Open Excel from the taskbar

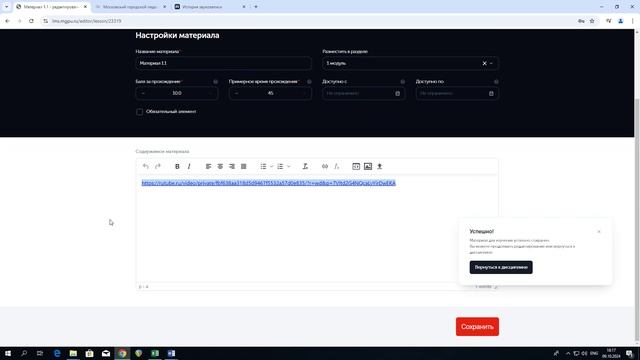click(x=155, y=353)
